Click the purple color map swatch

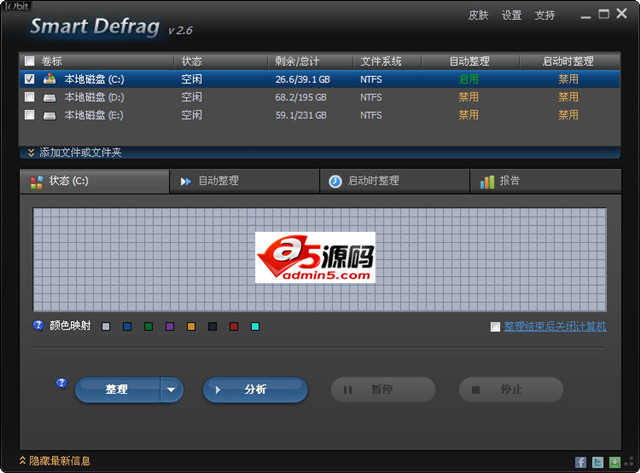click(170, 326)
